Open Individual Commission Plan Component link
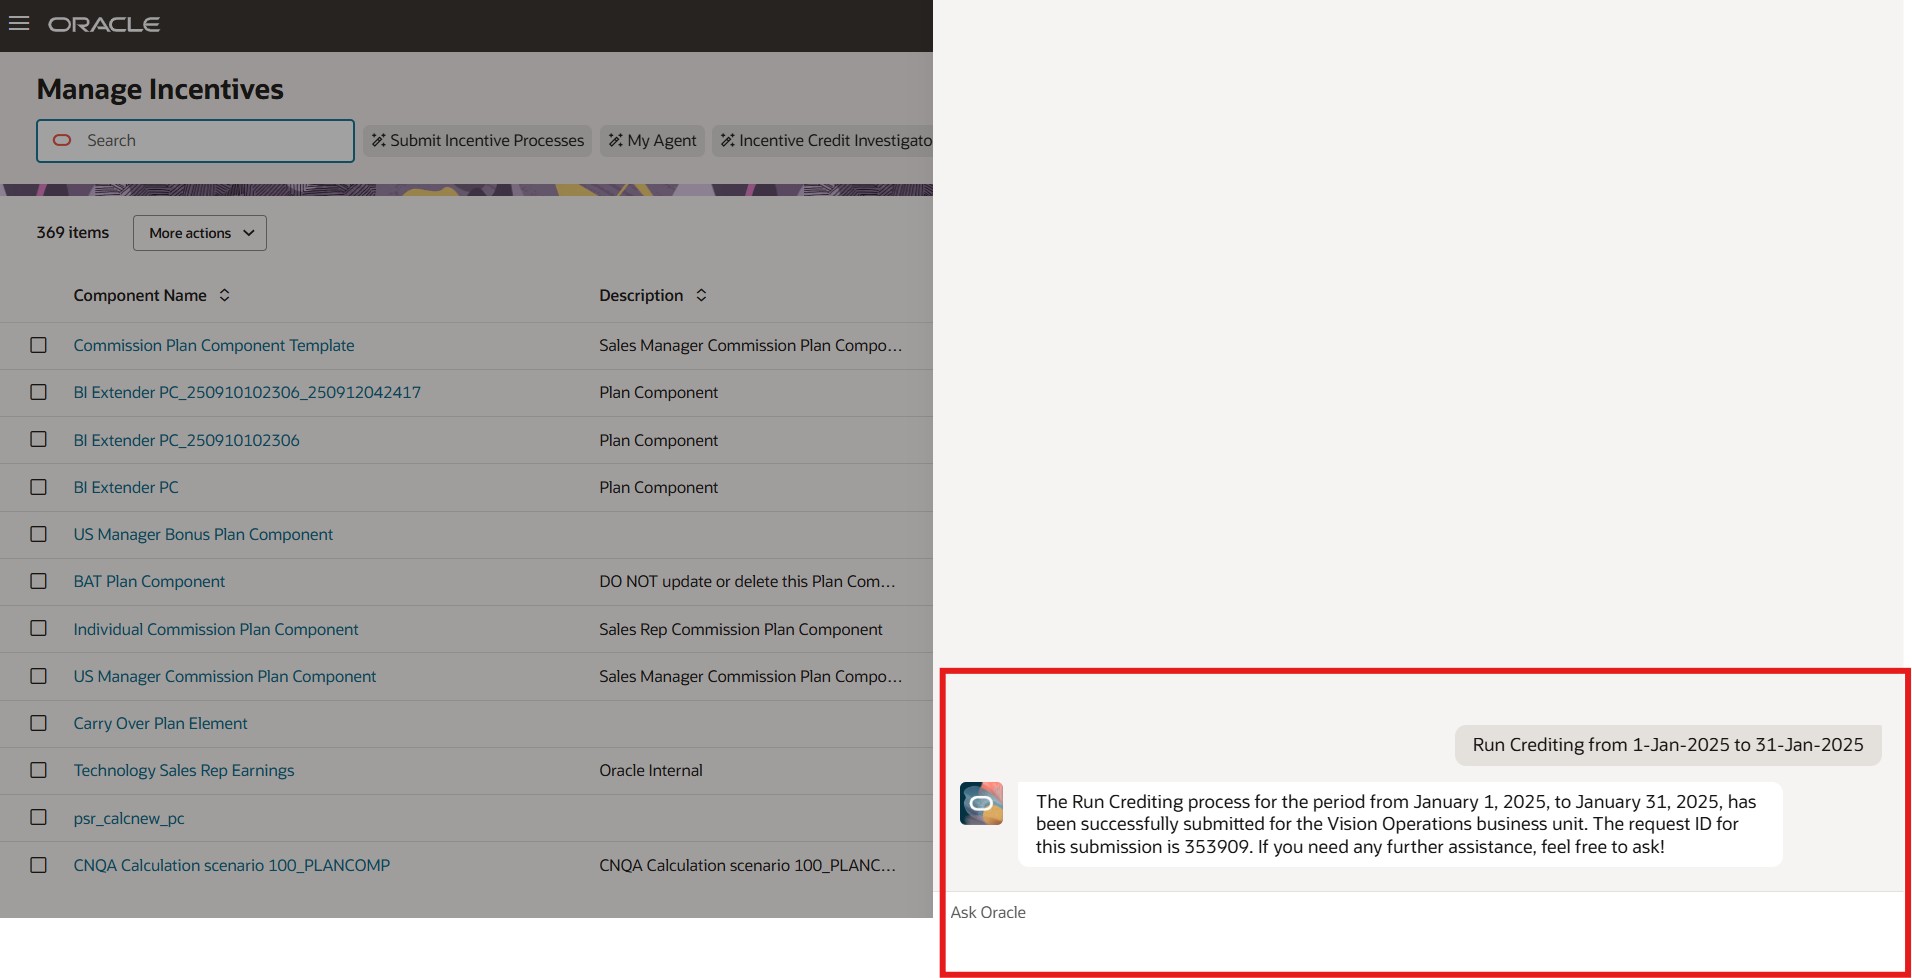 pos(216,629)
